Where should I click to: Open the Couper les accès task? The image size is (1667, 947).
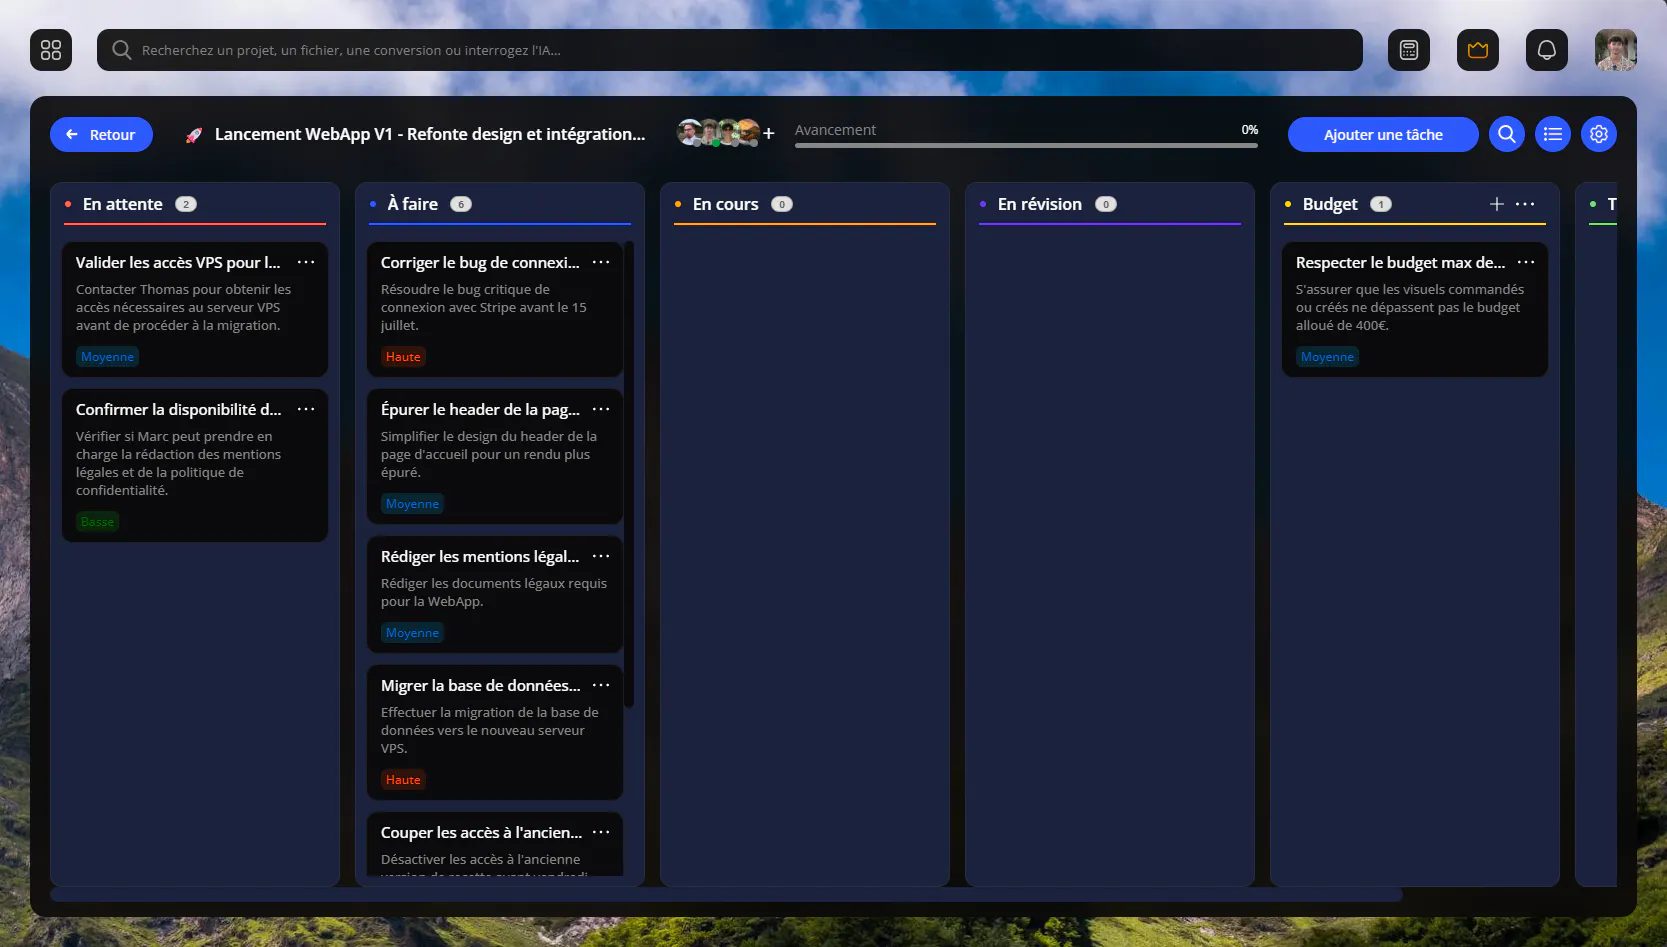pos(495,844)
